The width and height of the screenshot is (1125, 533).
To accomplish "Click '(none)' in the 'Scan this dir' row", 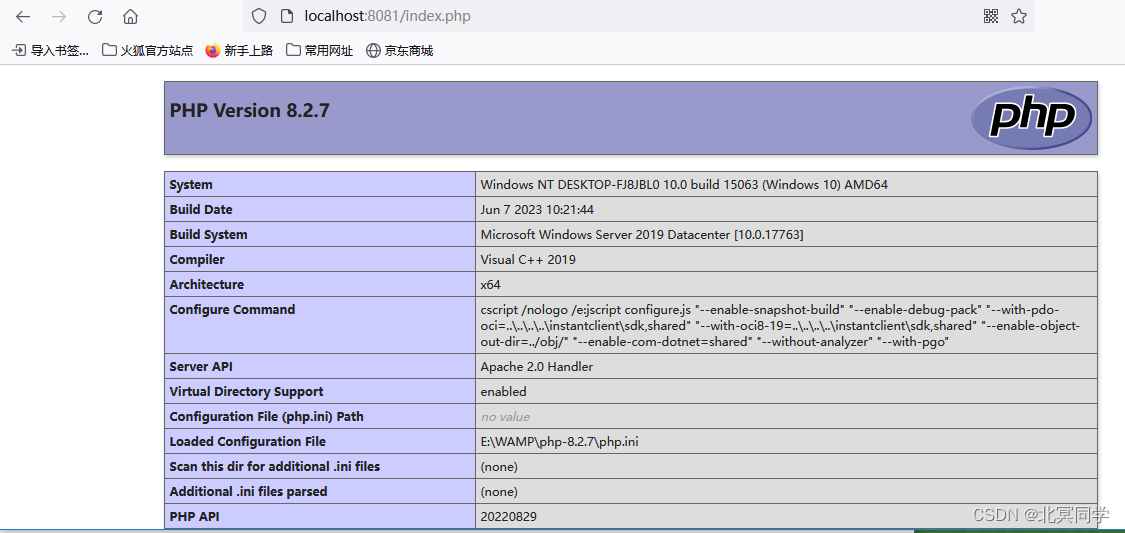I will point(499,467).
